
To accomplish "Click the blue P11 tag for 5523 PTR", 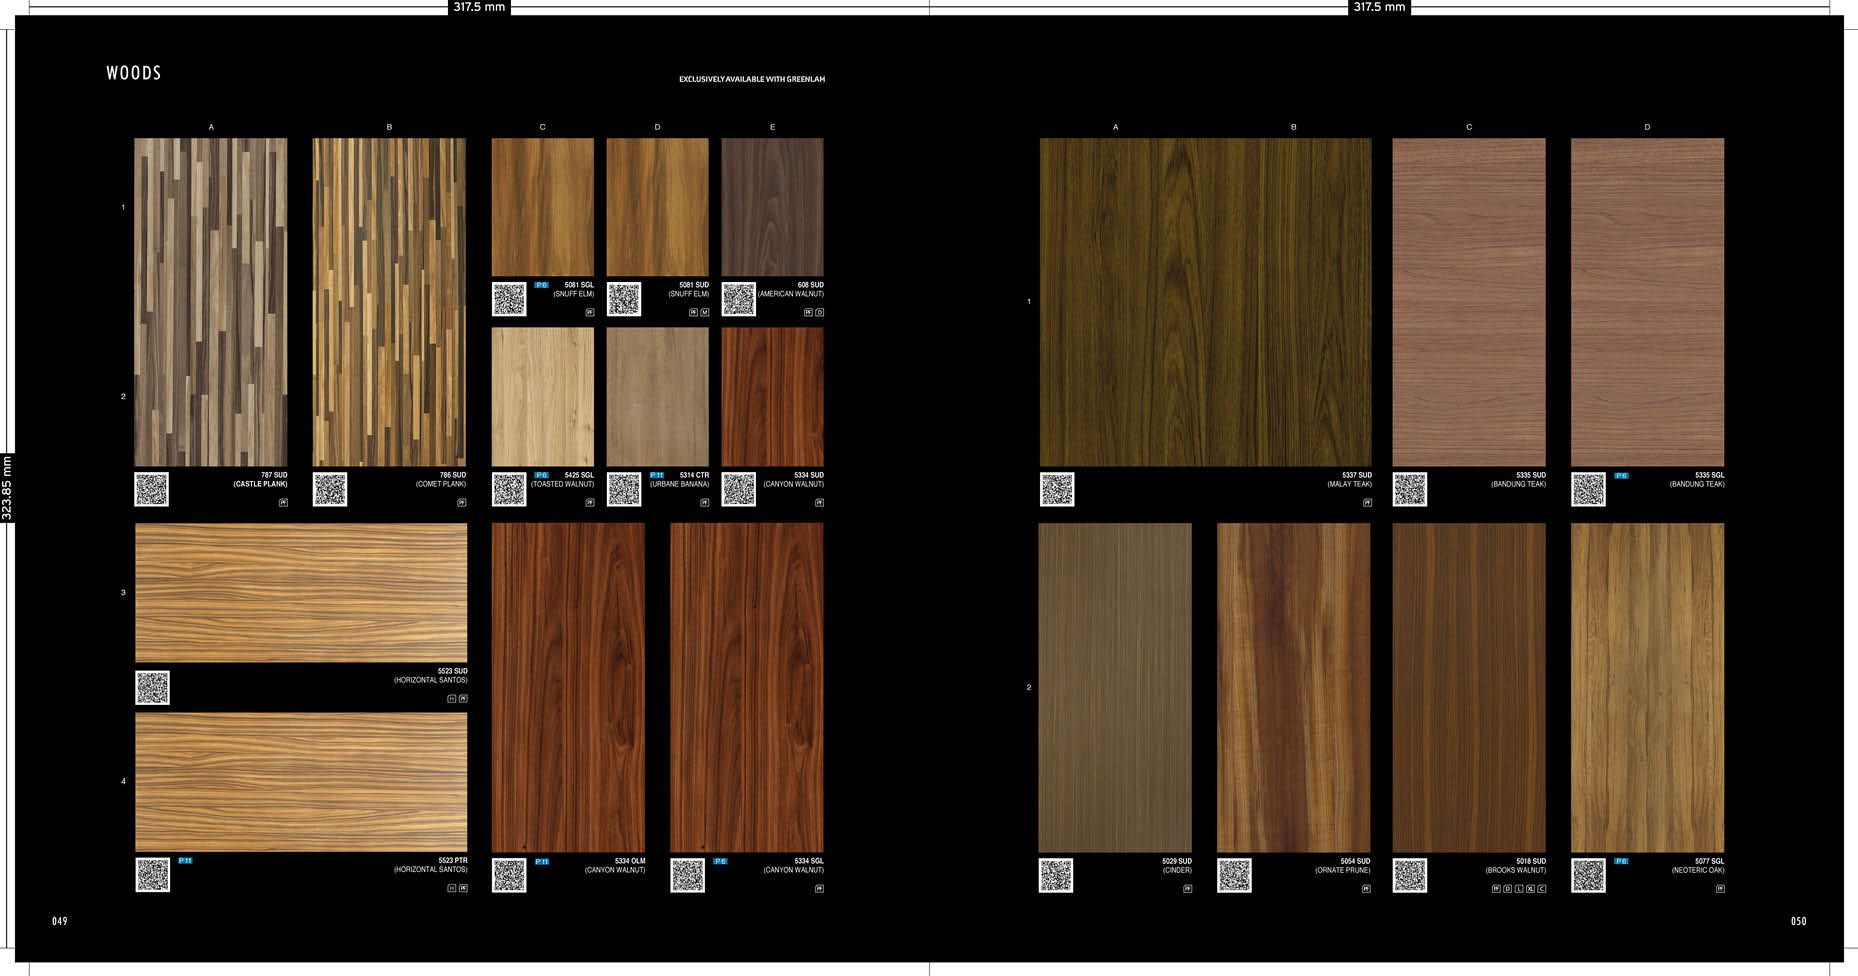I will coord(185,860).
